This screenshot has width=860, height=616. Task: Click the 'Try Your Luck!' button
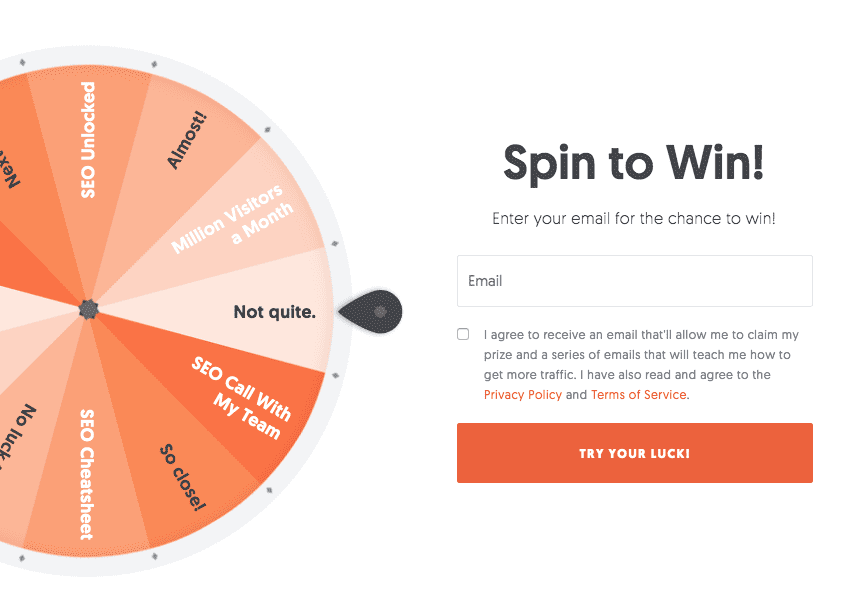[x=635, y=453]
